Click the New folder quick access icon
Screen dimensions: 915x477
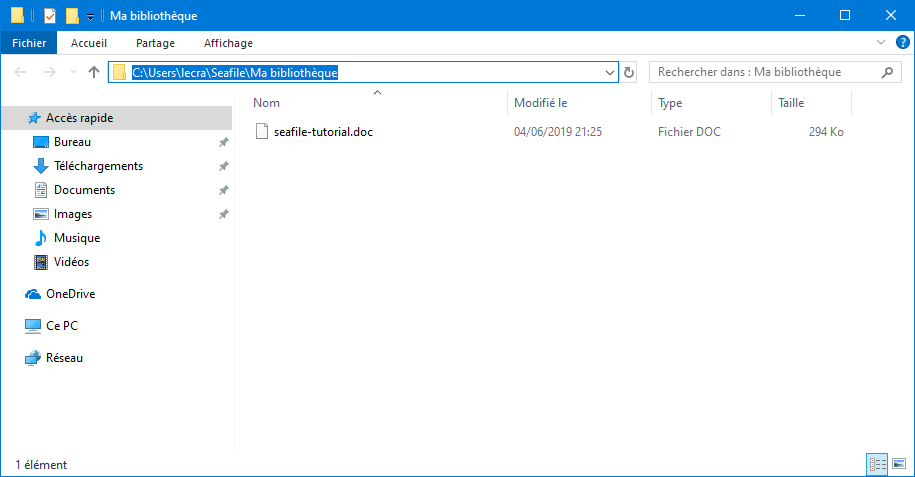point(72,16)
